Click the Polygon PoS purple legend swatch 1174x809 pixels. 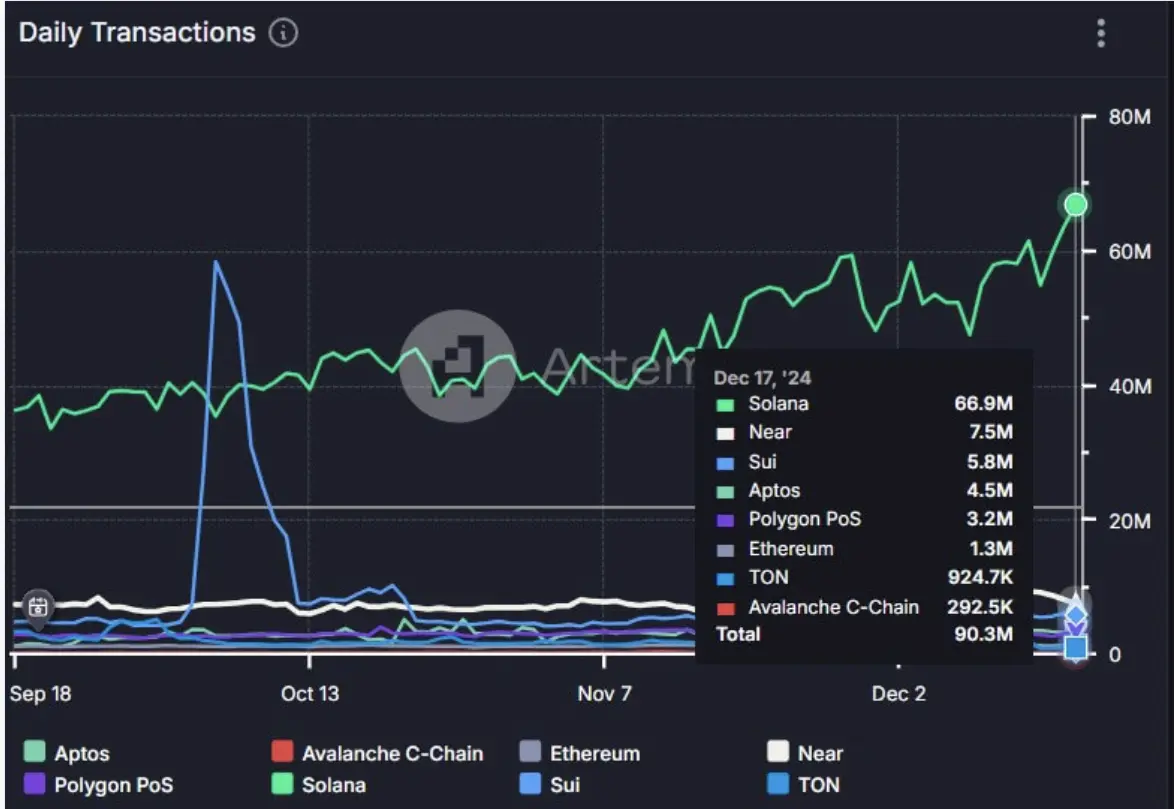pos(35,785)
